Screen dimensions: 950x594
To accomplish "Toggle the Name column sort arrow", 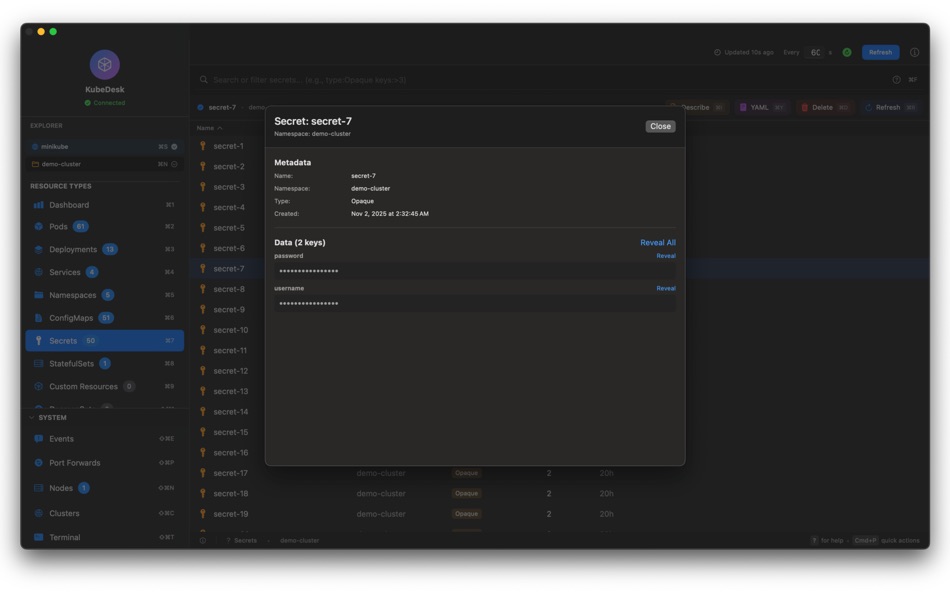I will tap(219, 127).
